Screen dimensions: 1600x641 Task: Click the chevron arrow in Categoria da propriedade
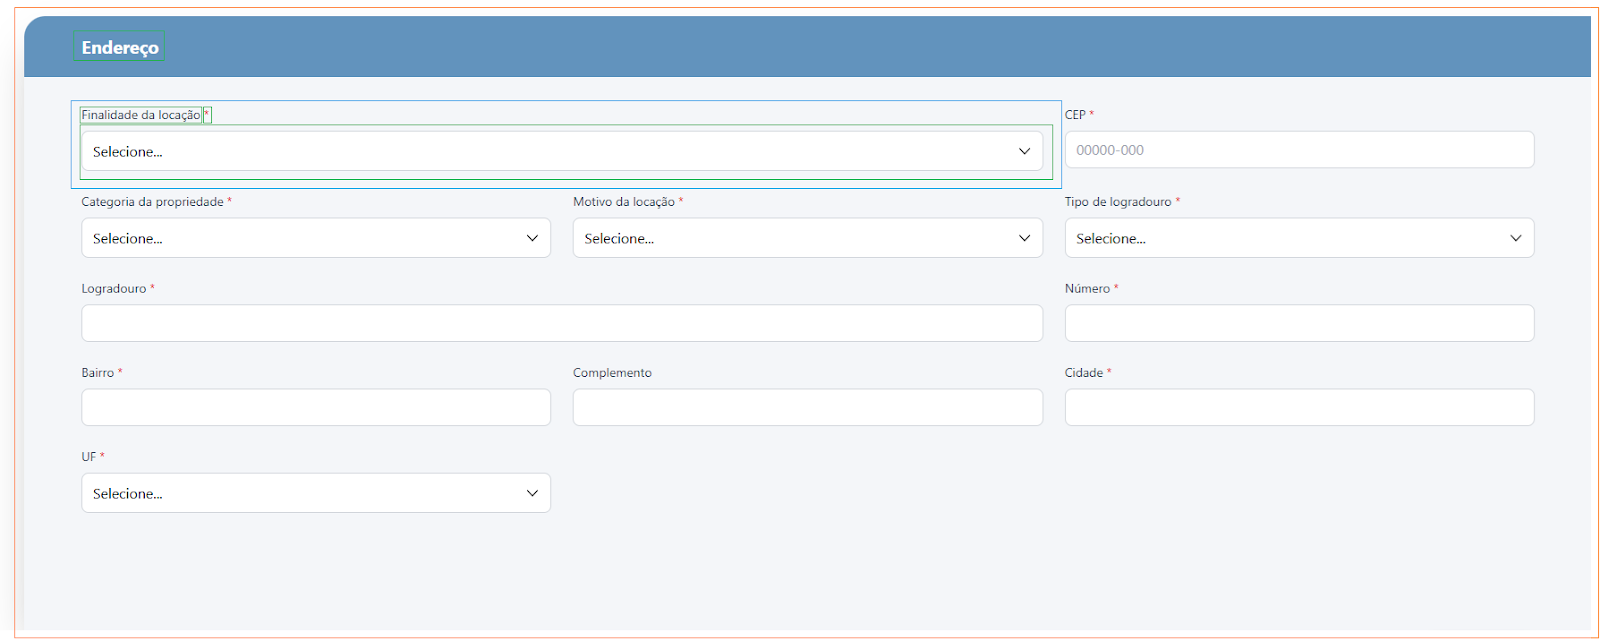pyautogui.click(x=532, y=239)
